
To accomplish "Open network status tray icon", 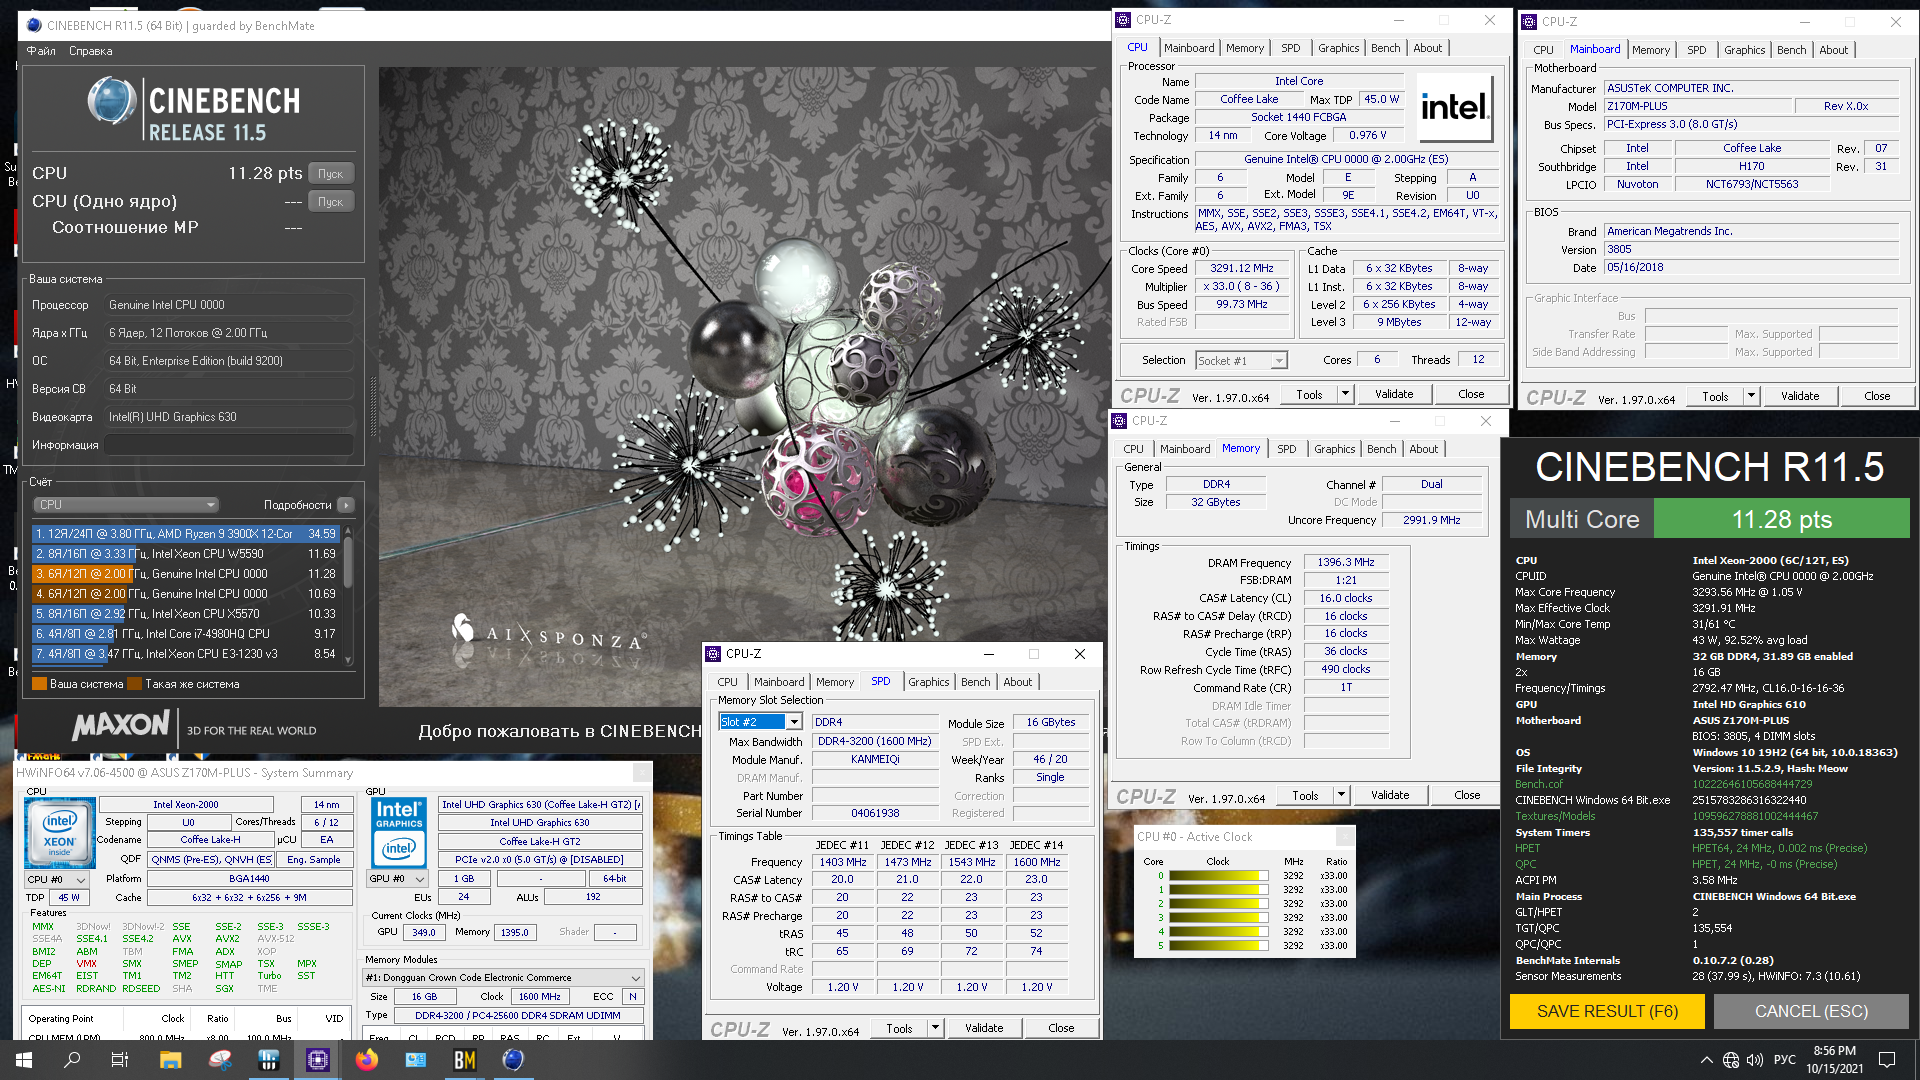I will (1731, 1060).
